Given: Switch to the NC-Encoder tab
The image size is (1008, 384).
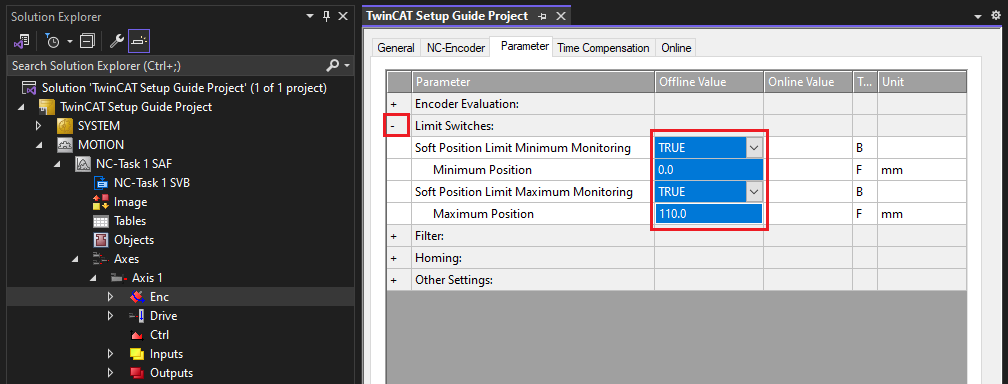Looking at the screenshot, I should pyautogui.click(x=456, y=48).
